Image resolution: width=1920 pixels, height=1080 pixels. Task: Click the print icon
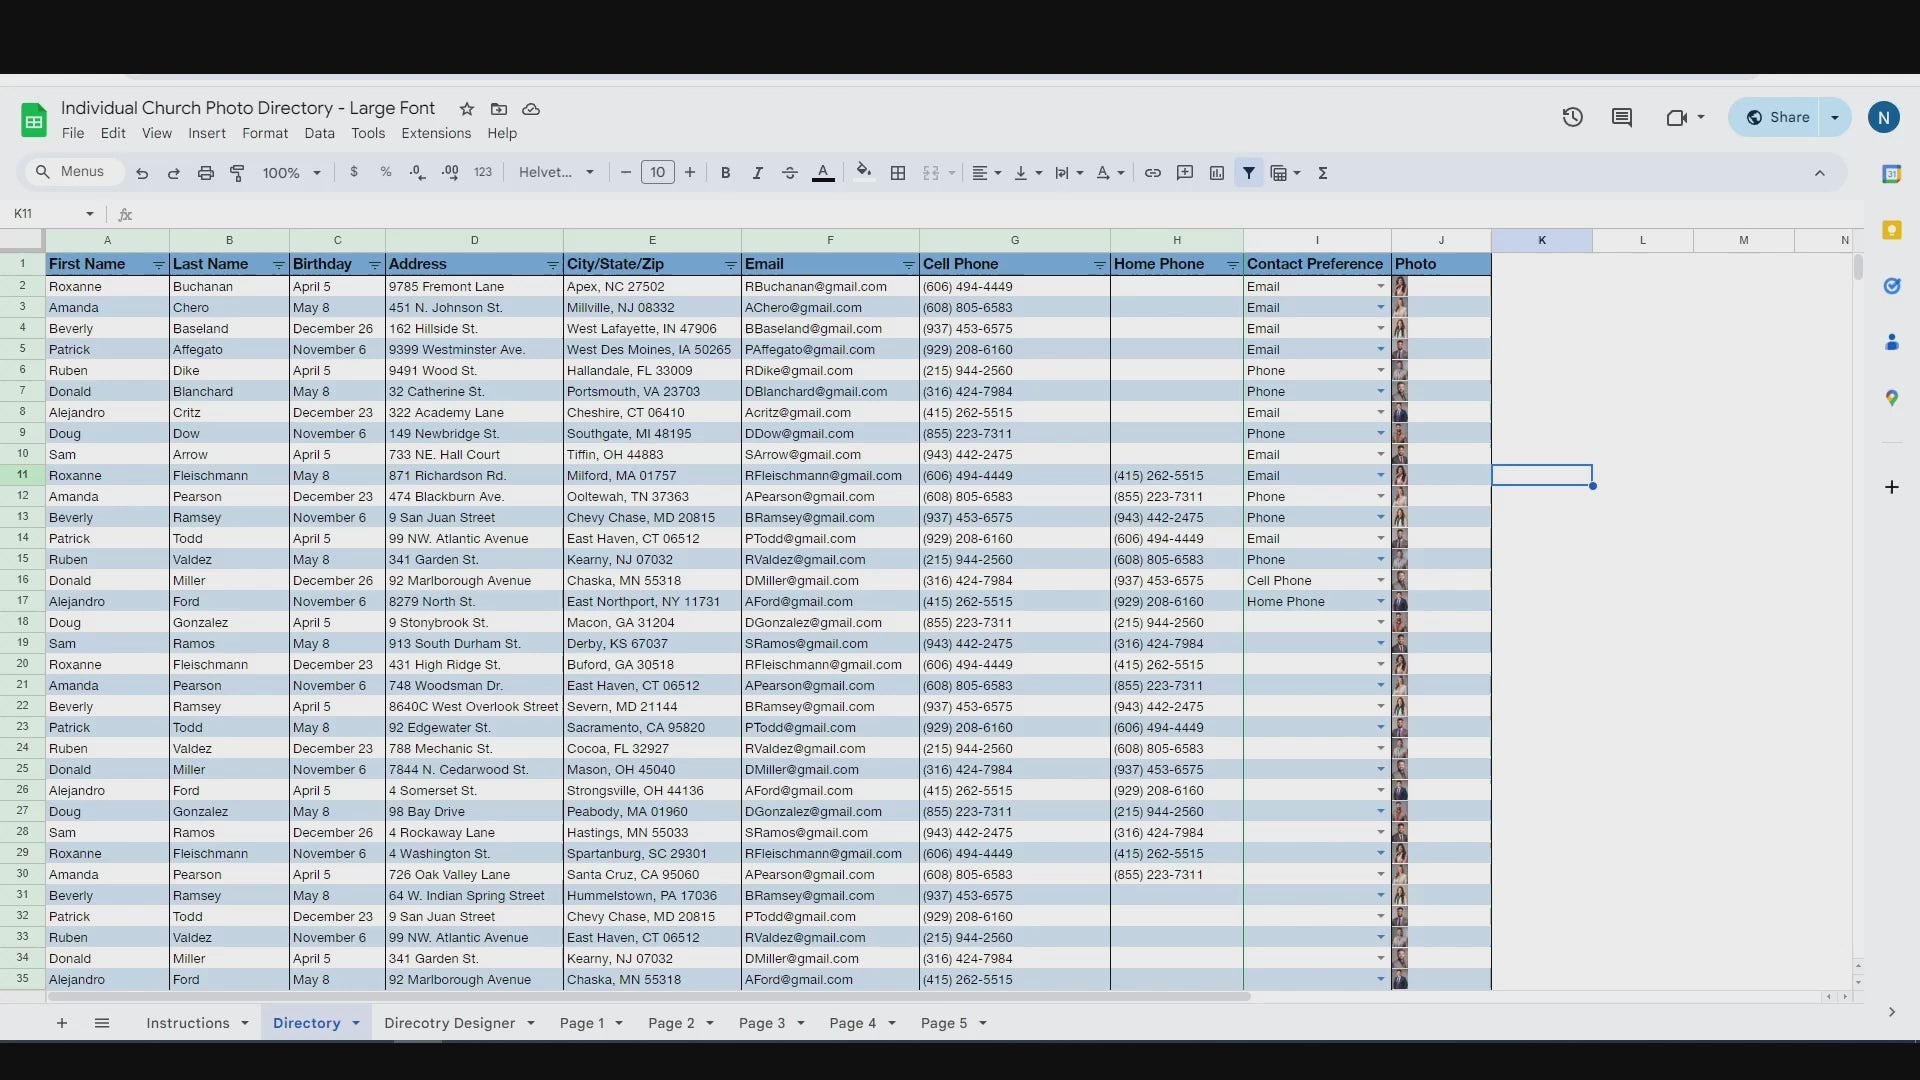click(x=205, y=173)
